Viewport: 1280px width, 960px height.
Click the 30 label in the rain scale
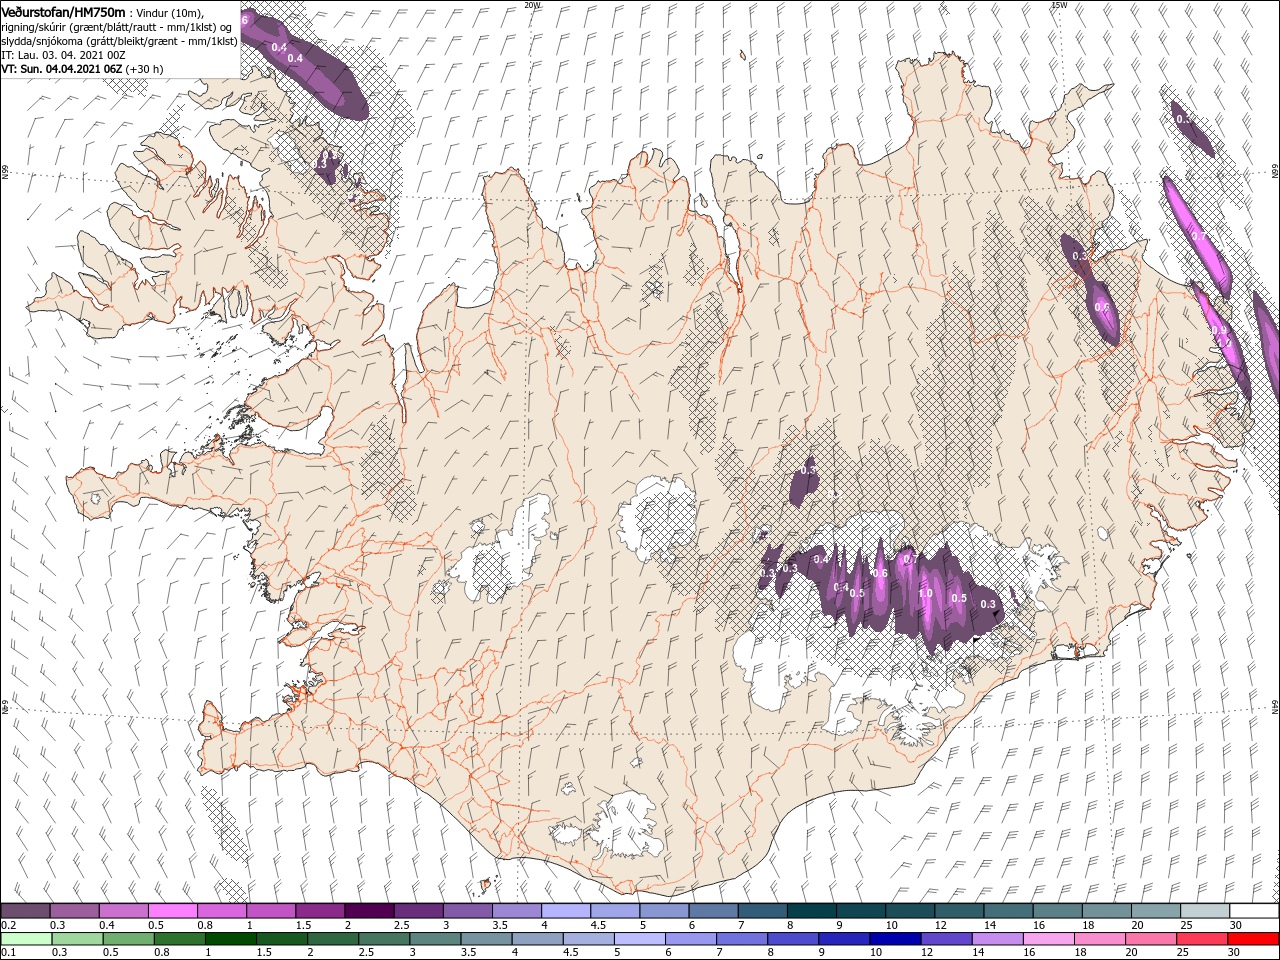[x=1236, y=951]
